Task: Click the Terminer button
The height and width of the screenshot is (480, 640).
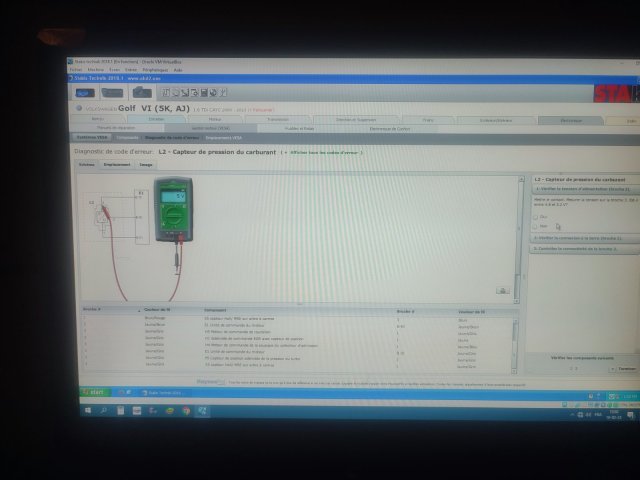Action: (x=627, y=369)
